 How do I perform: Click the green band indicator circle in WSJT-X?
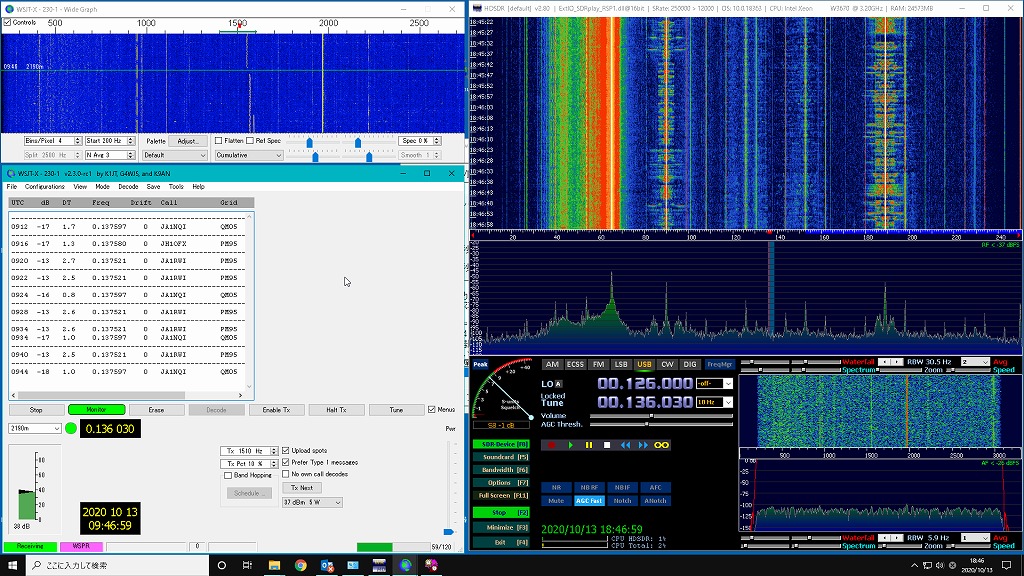tap(71, 428)
